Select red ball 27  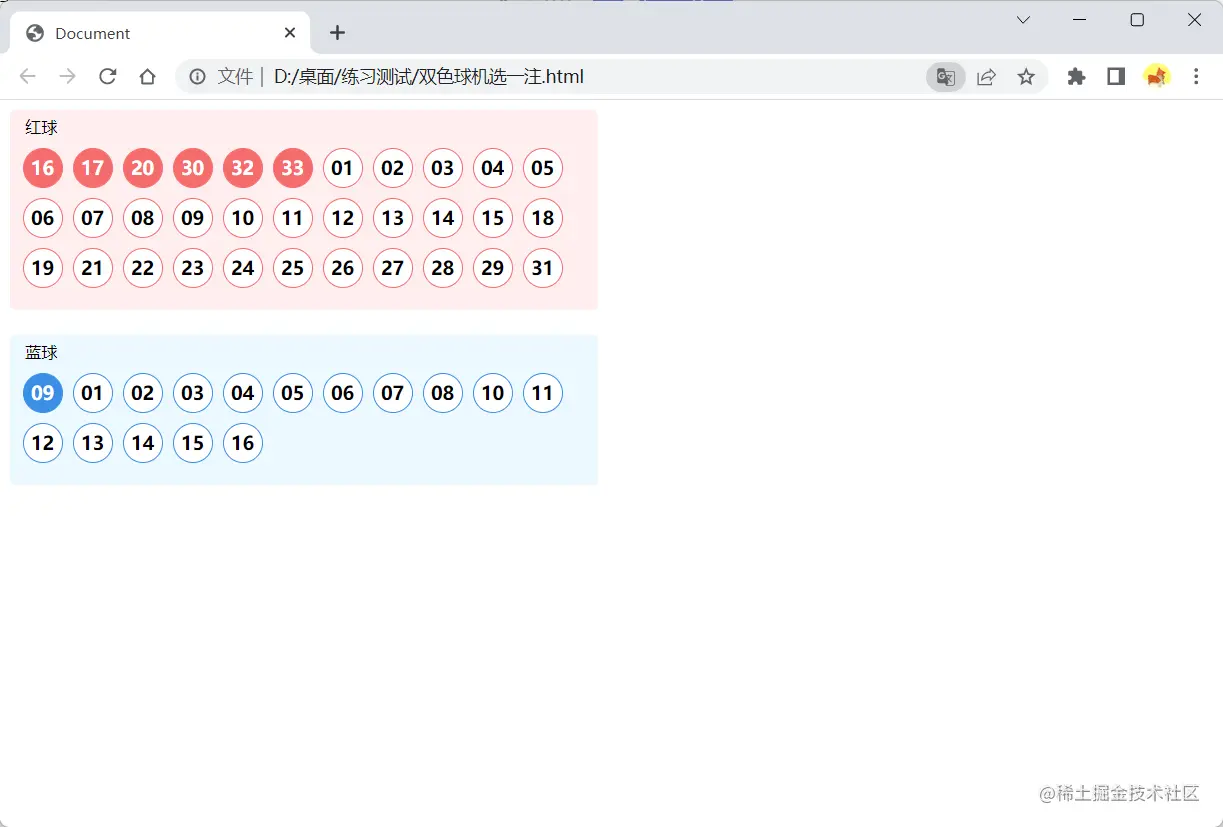pos(393,268)
